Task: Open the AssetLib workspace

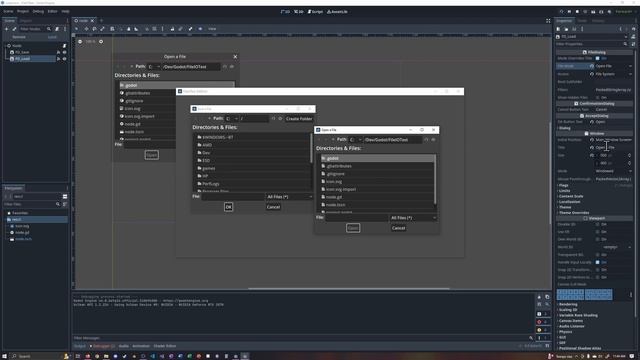Action: [337, 12]
